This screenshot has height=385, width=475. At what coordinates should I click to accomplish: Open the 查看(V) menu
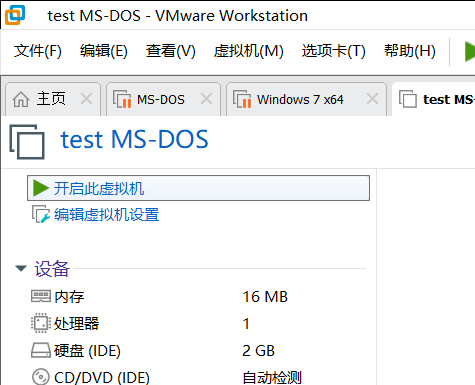171,51
